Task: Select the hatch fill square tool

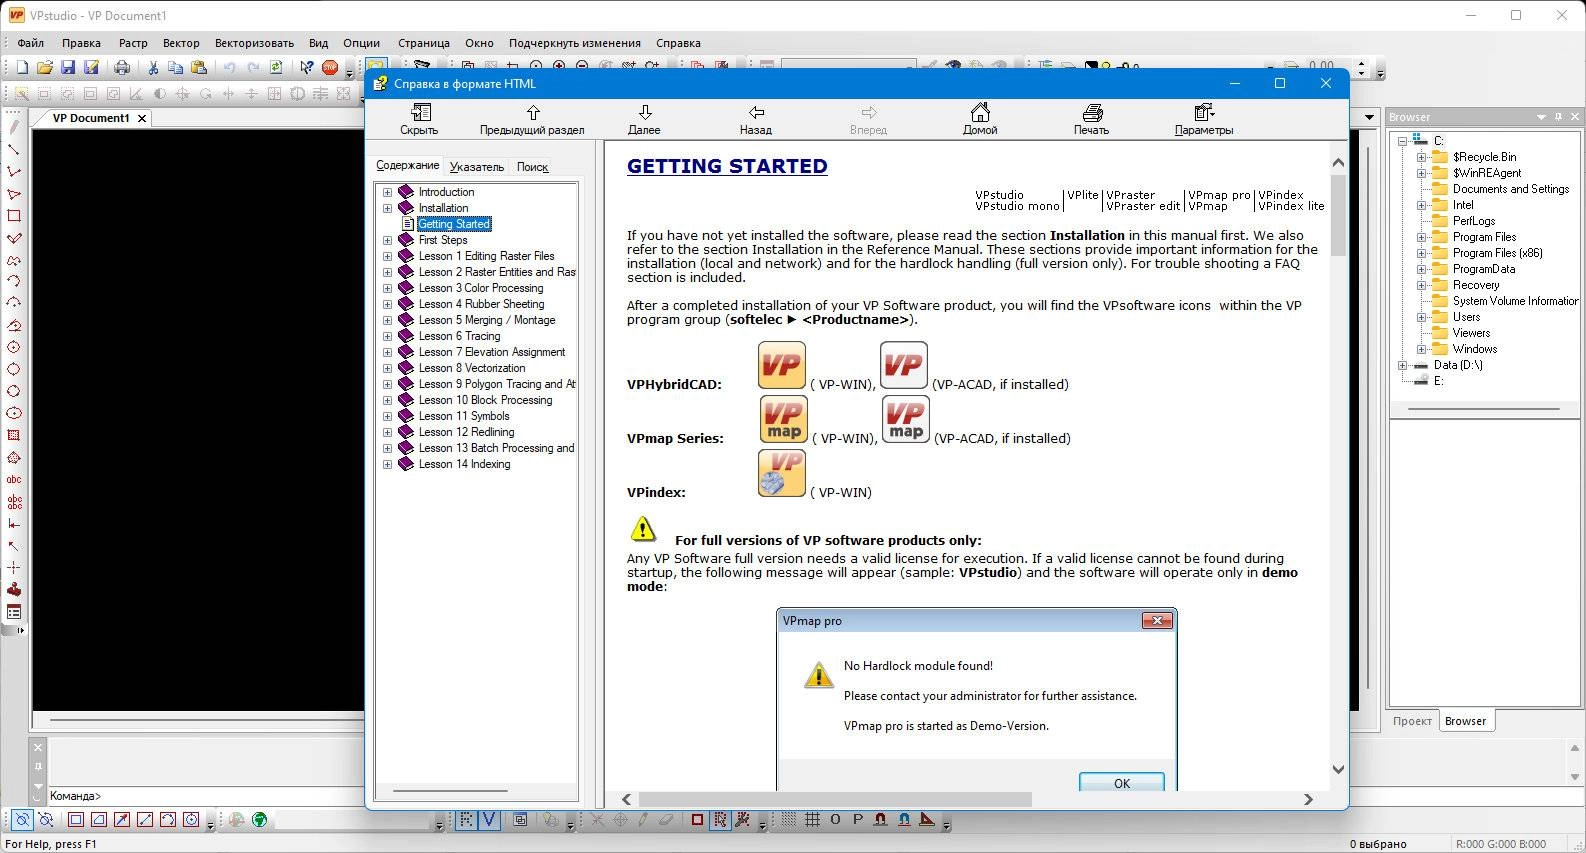Action: (14, 436)
